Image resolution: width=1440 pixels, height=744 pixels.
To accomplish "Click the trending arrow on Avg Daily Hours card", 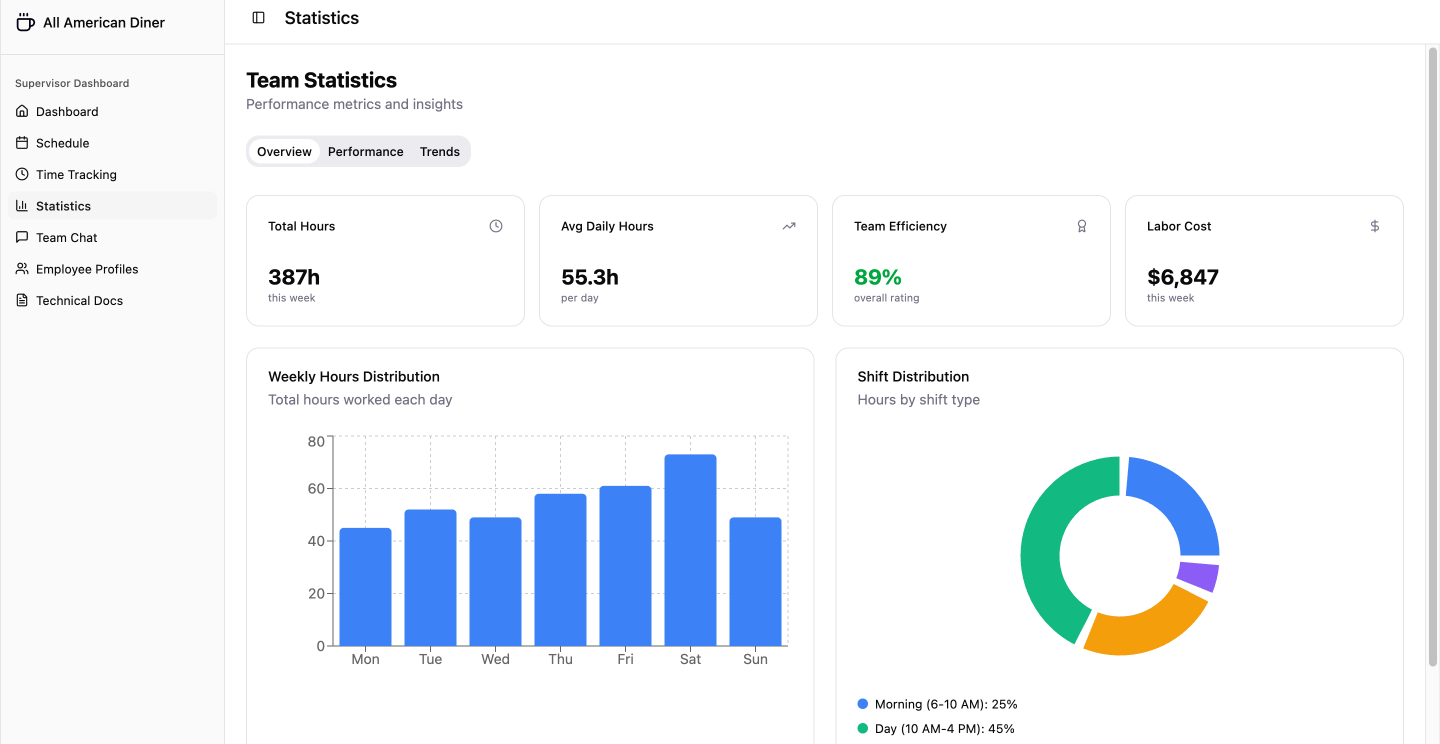I will [x=789, y=226].
